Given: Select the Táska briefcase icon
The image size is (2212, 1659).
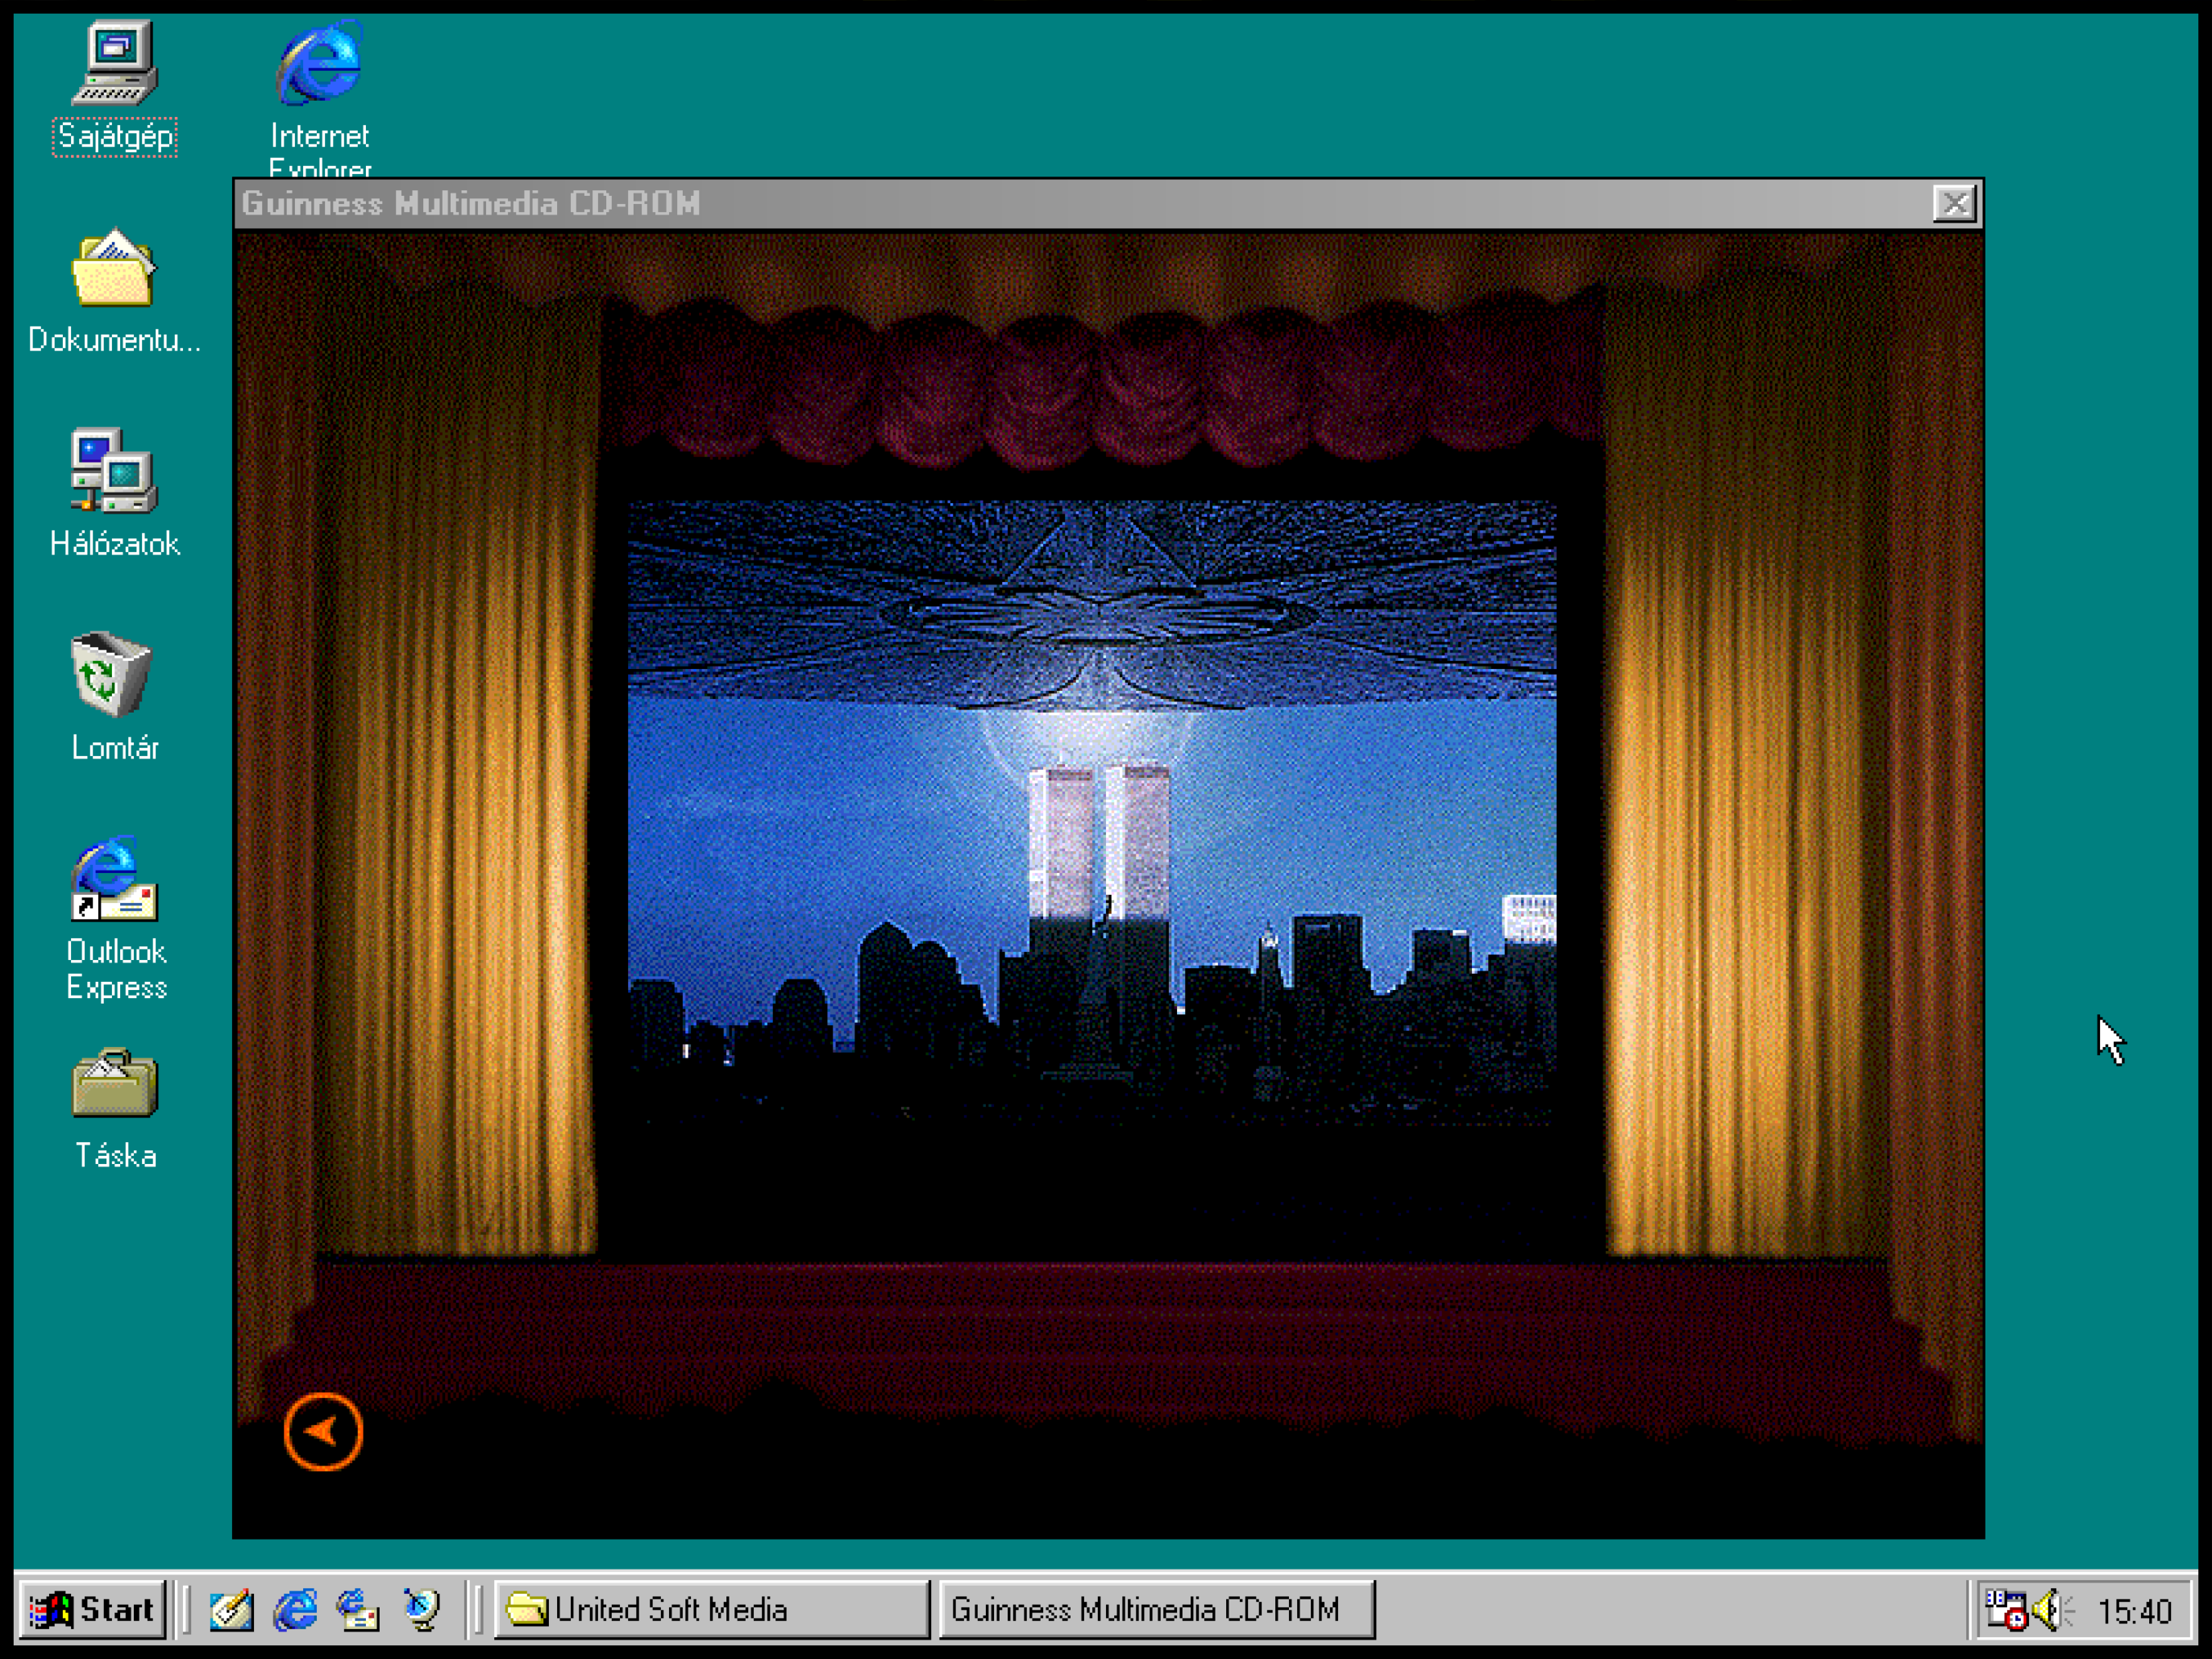Looking at the screenshot, I should [x=115, y=1085].
